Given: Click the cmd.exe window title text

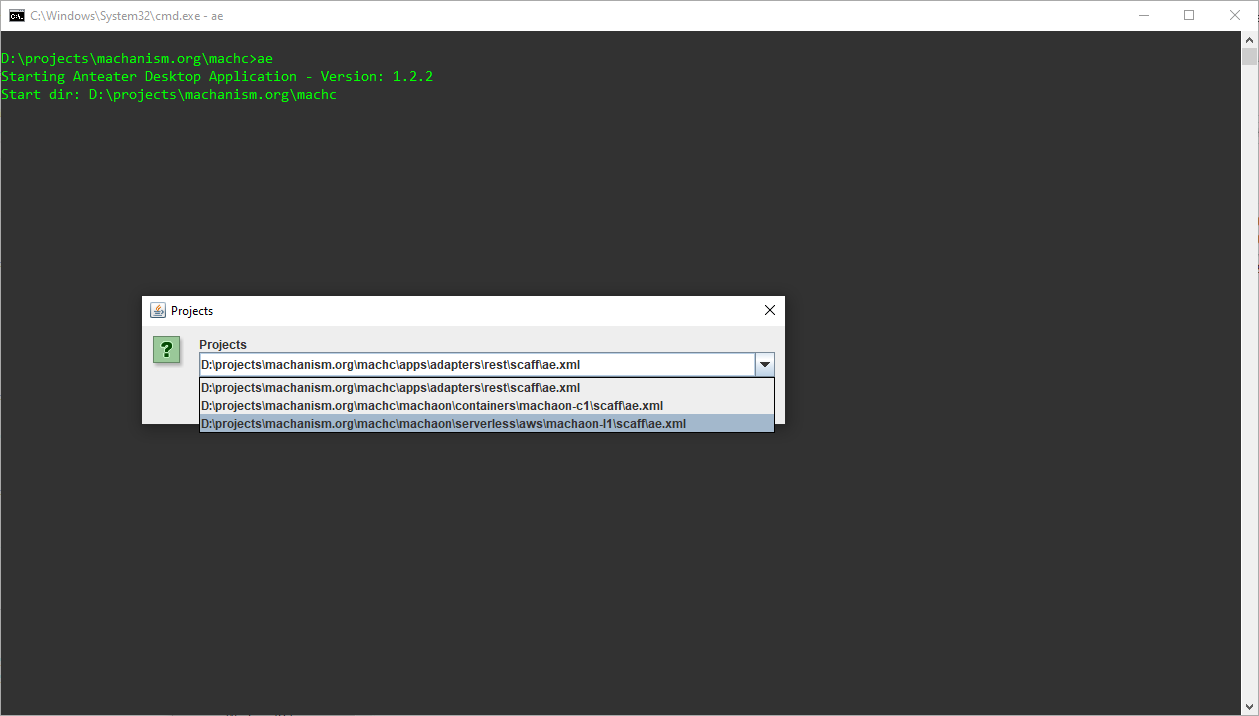Looking at the screenshot, I should [x=127, y=15].
